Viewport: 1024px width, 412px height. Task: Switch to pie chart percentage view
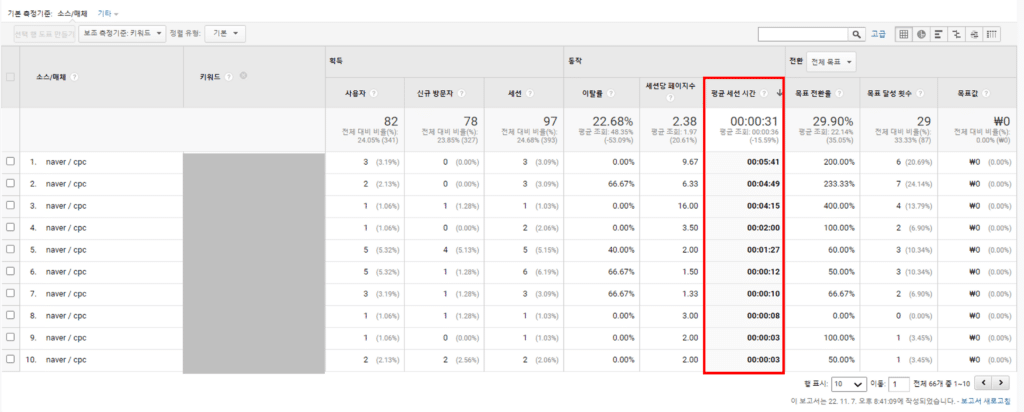(x=921, y=34)
